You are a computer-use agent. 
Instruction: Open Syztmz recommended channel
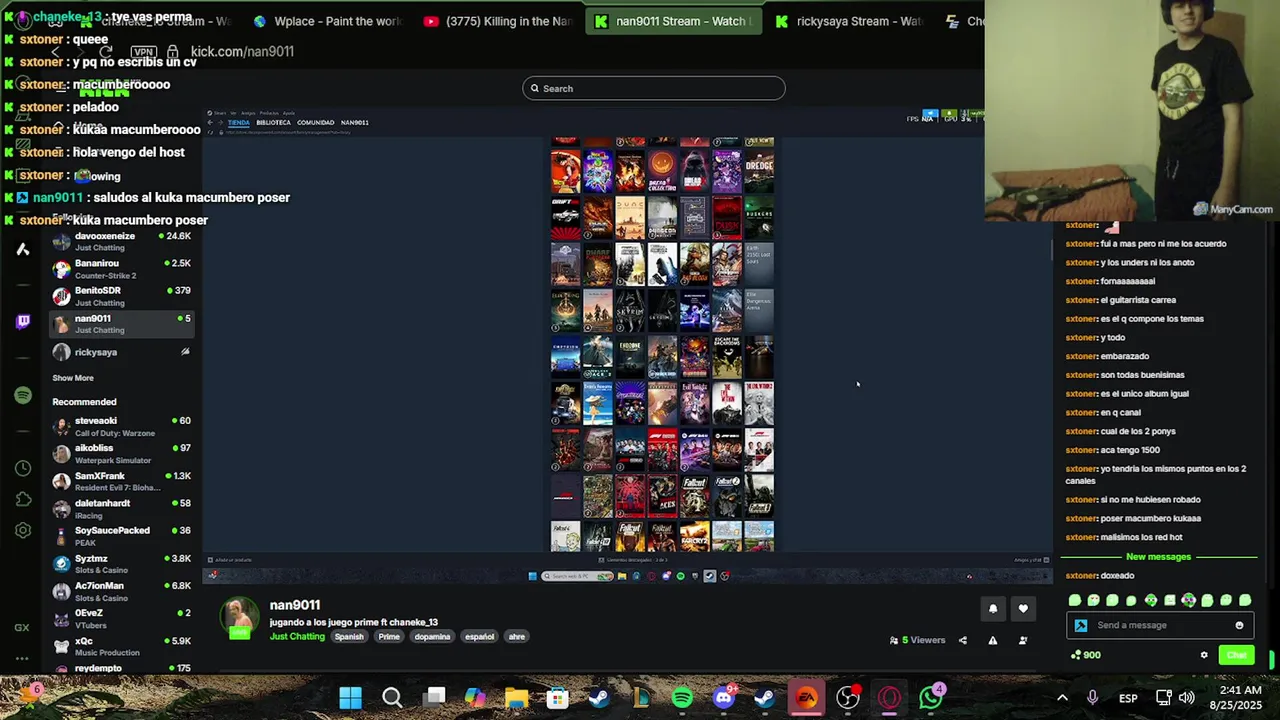120,564
